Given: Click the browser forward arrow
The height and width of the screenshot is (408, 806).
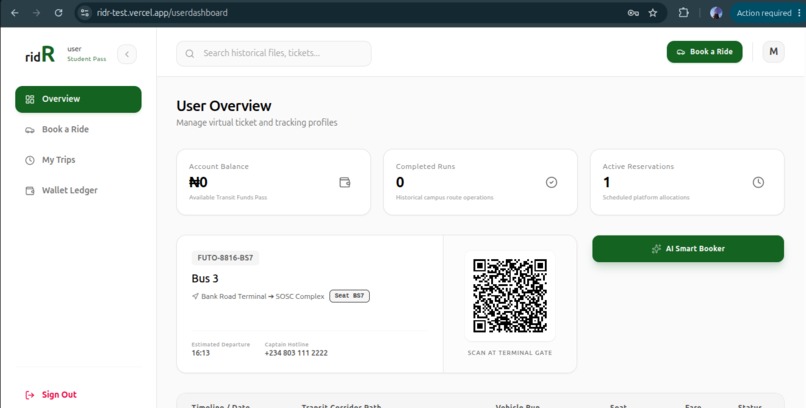Looking at the screenshot, I should tap(36, 13).
